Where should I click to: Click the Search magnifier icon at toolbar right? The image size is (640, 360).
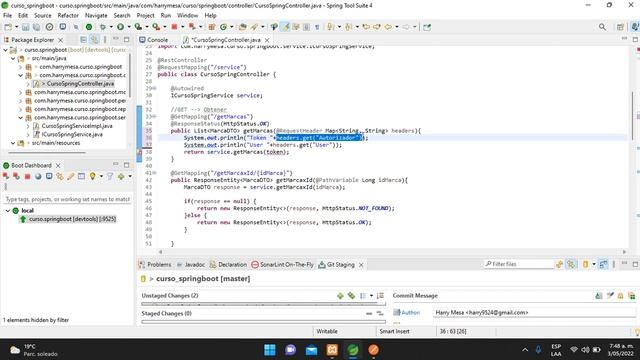[602, 27]
